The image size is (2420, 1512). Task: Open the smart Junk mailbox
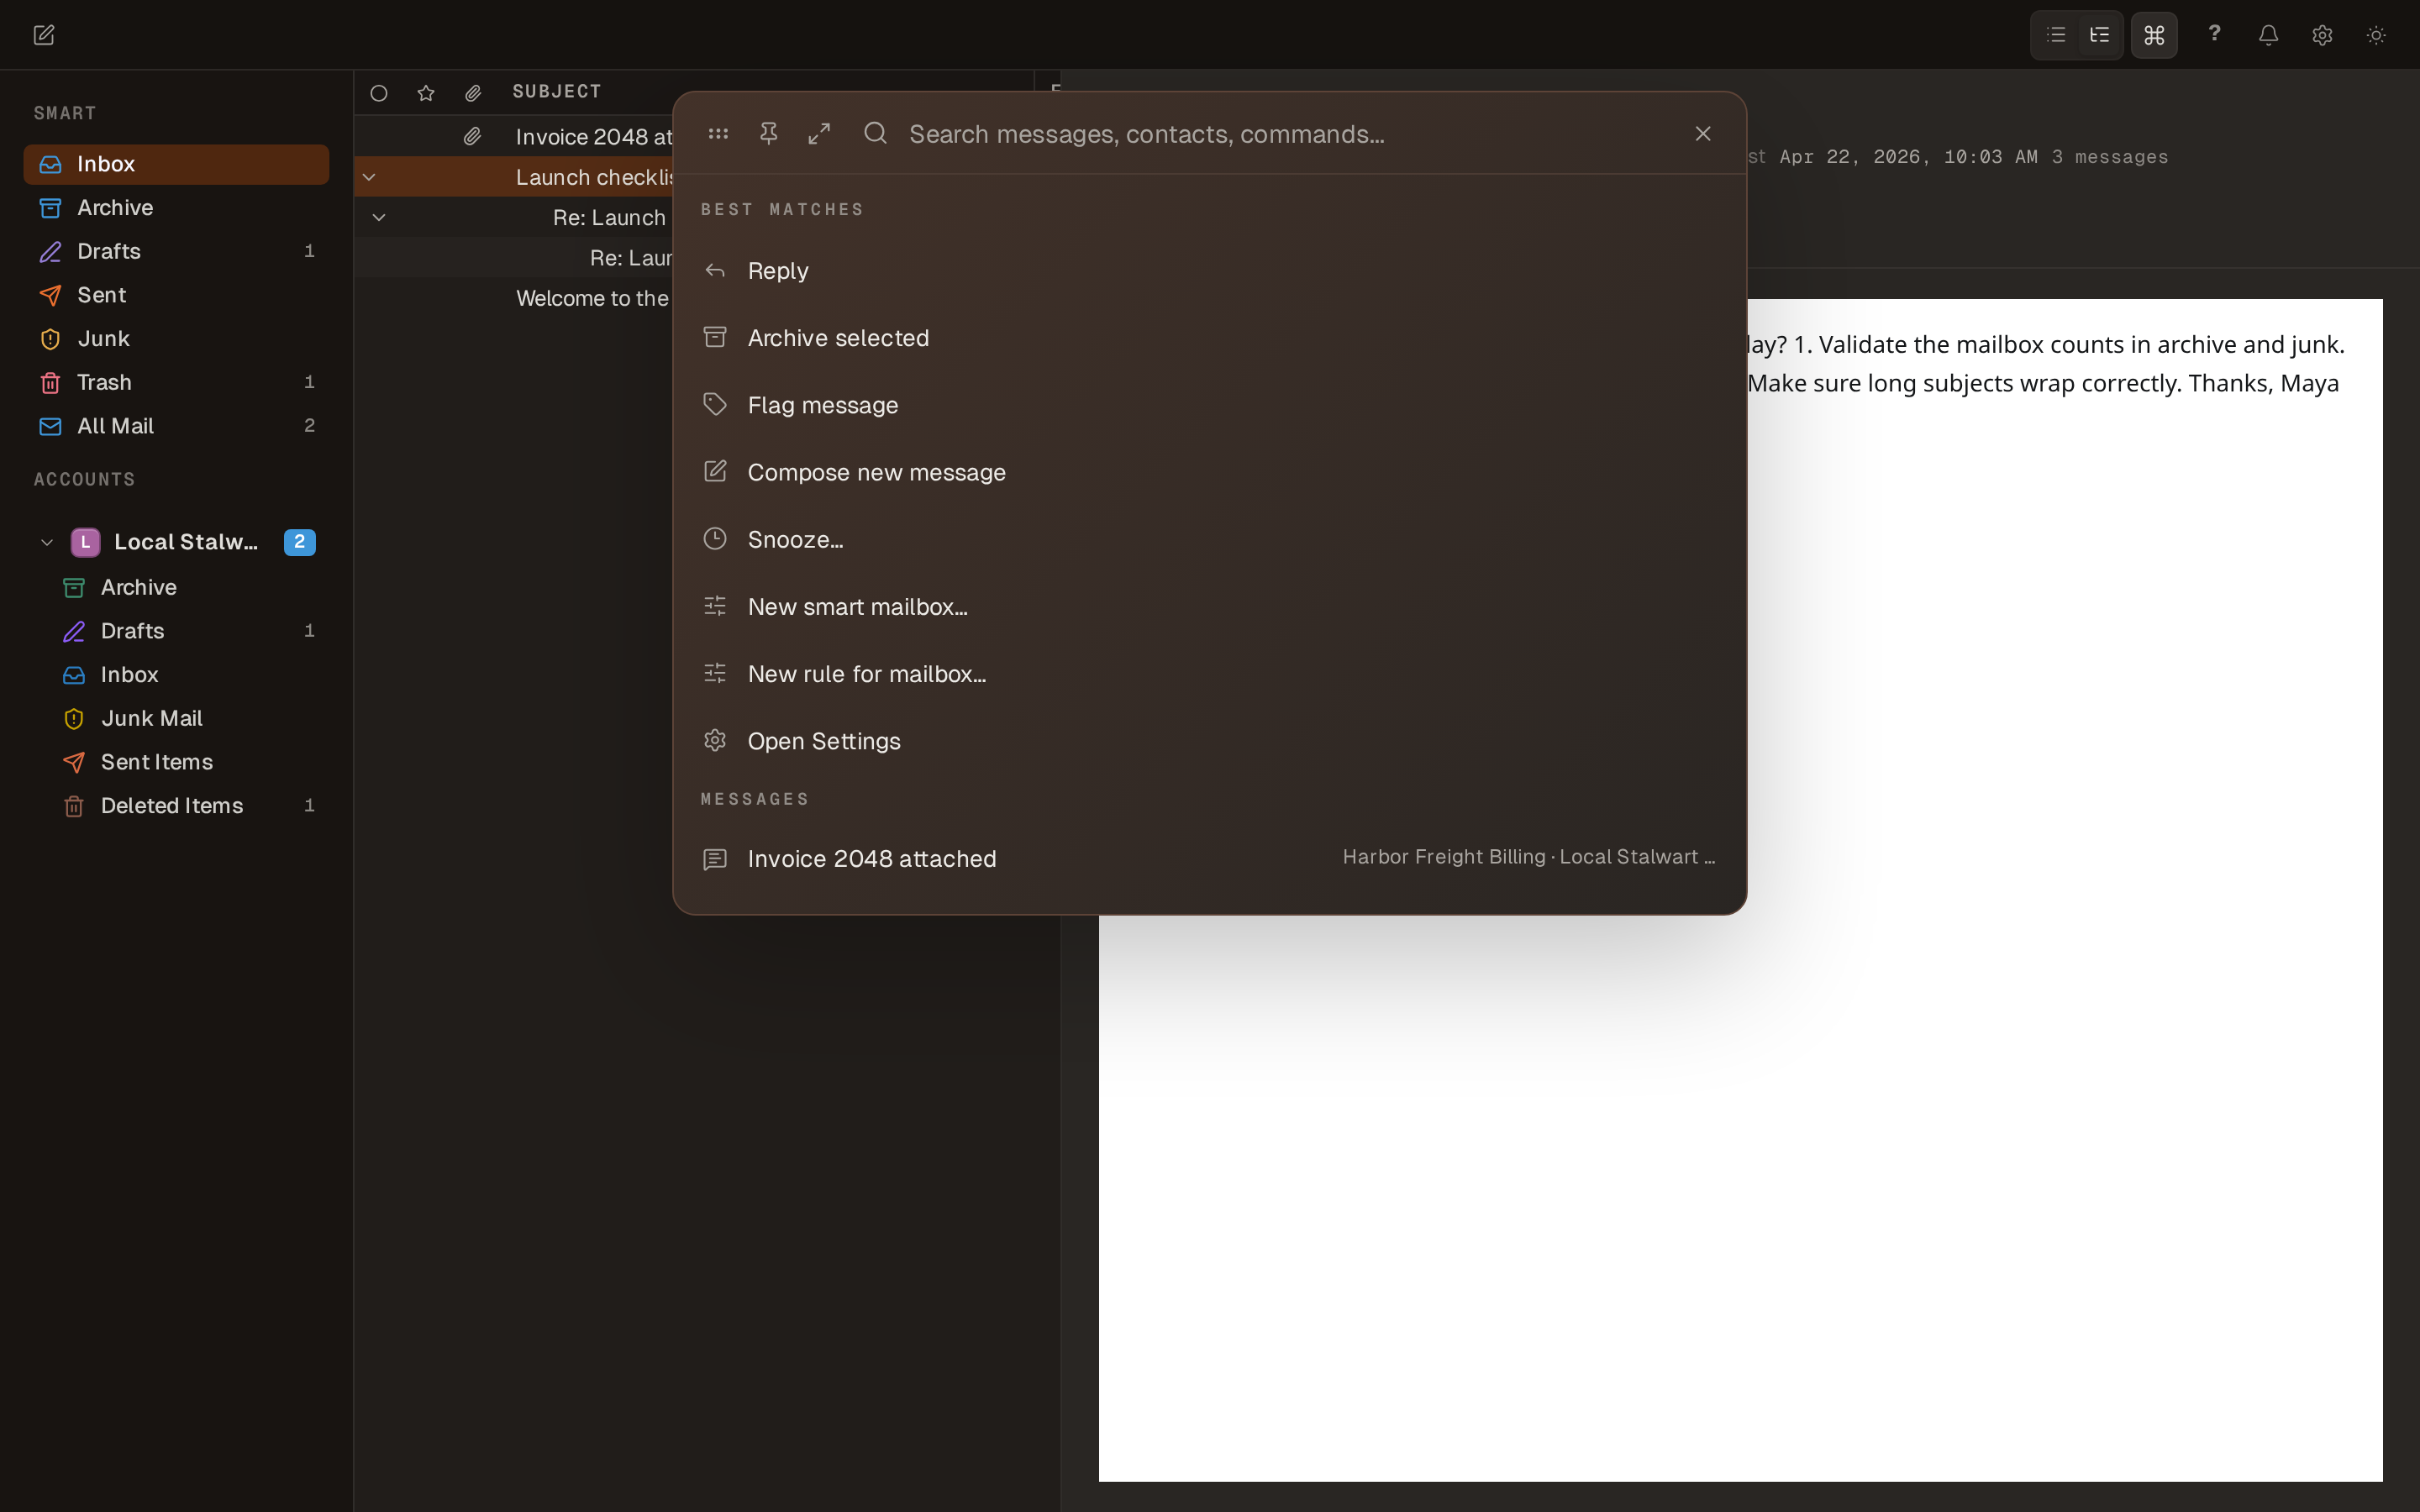click(176, 339)
